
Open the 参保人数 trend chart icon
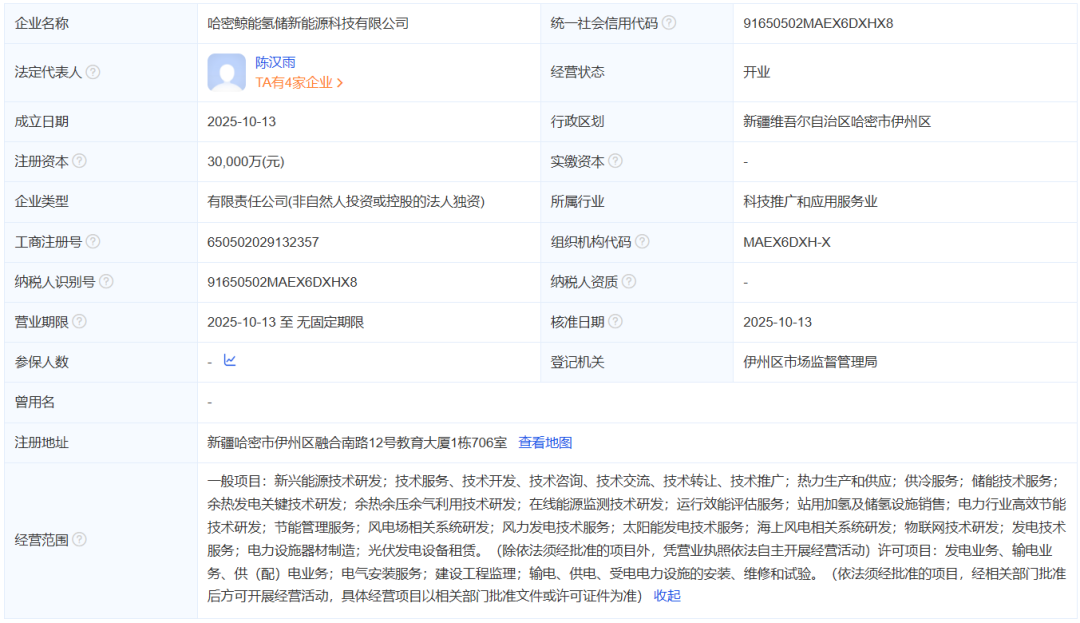230,361
